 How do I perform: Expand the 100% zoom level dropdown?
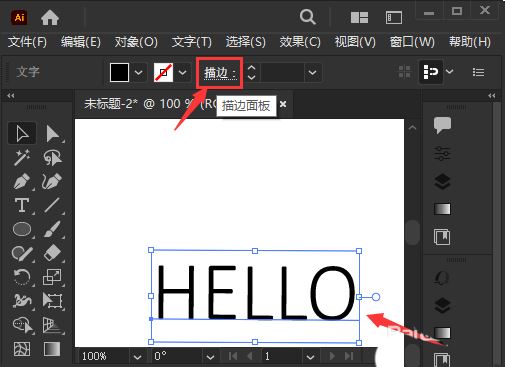pos(137,357)
